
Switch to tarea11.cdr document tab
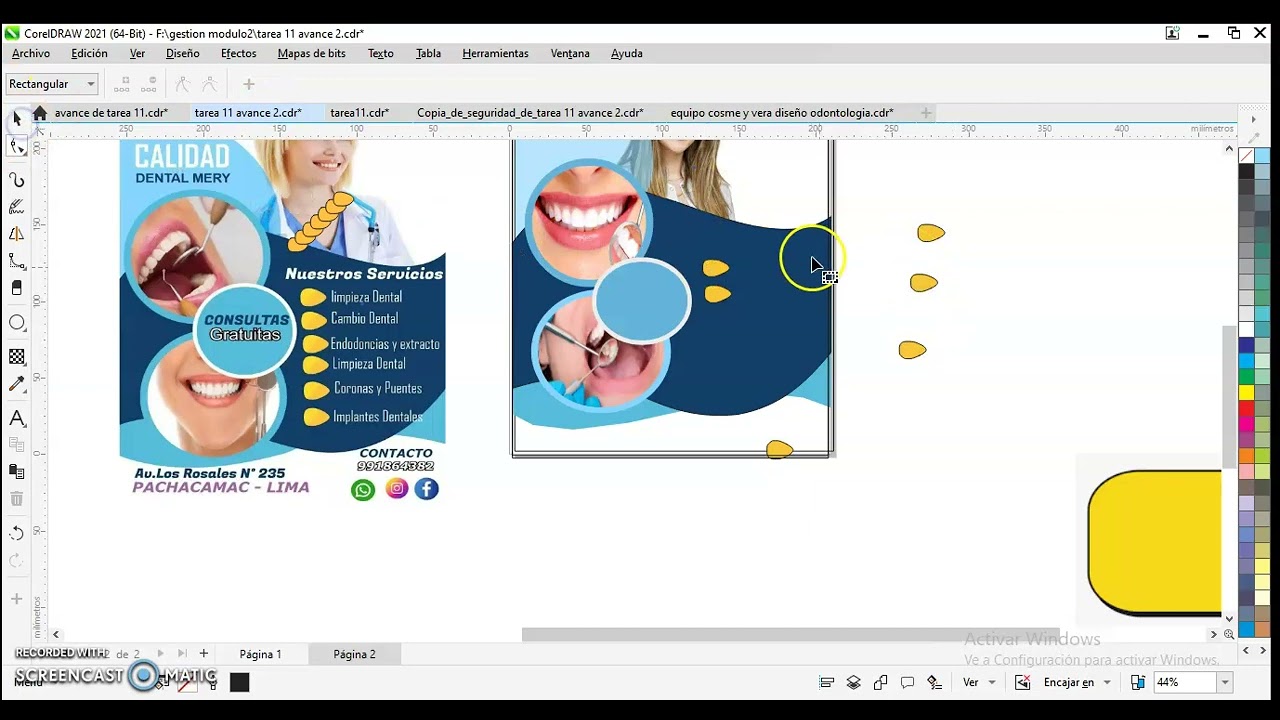tap(360, 113)
